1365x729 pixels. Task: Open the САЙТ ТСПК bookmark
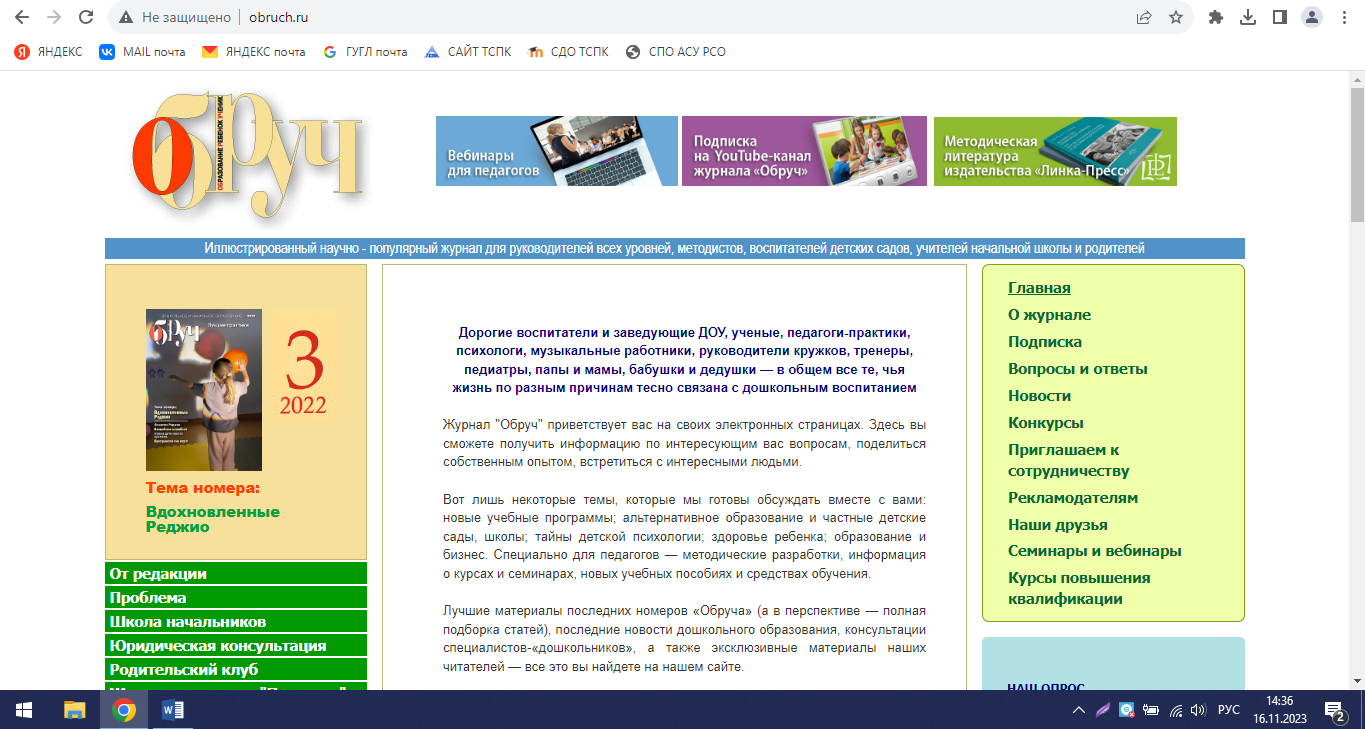tap(467, 52)
